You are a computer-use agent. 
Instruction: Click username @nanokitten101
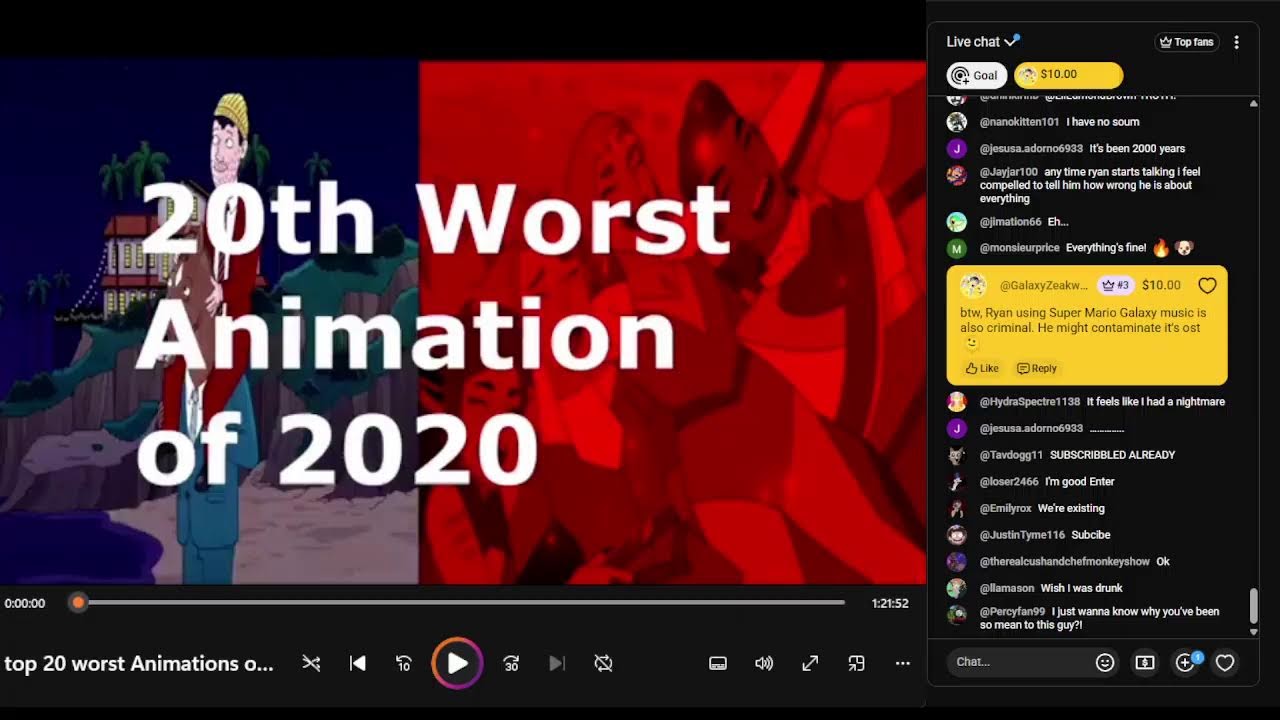coord(1019,122)
